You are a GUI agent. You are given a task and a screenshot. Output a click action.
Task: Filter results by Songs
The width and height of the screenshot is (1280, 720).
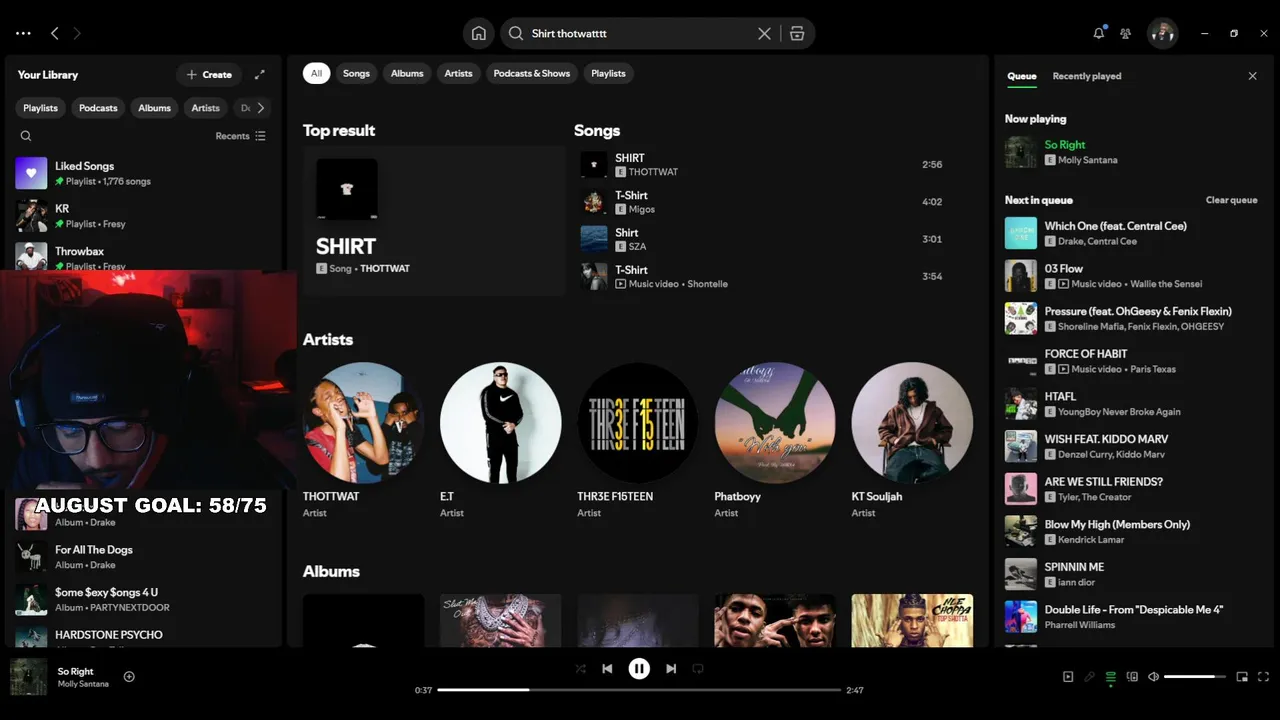(356, 73)
